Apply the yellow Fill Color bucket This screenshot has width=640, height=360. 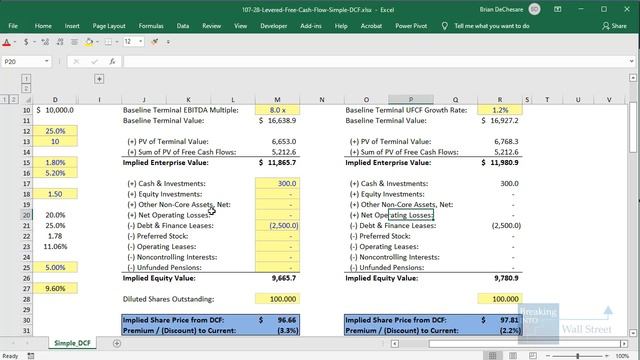89,42
